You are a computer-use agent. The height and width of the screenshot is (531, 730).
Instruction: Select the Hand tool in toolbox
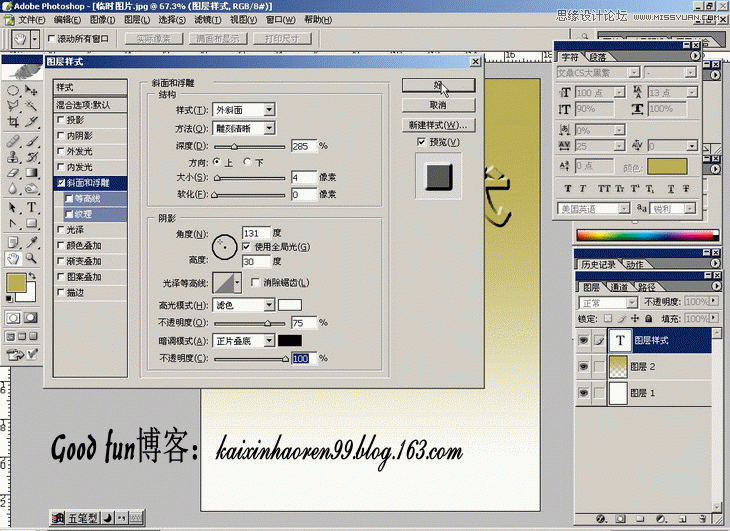tap(13, 258)
